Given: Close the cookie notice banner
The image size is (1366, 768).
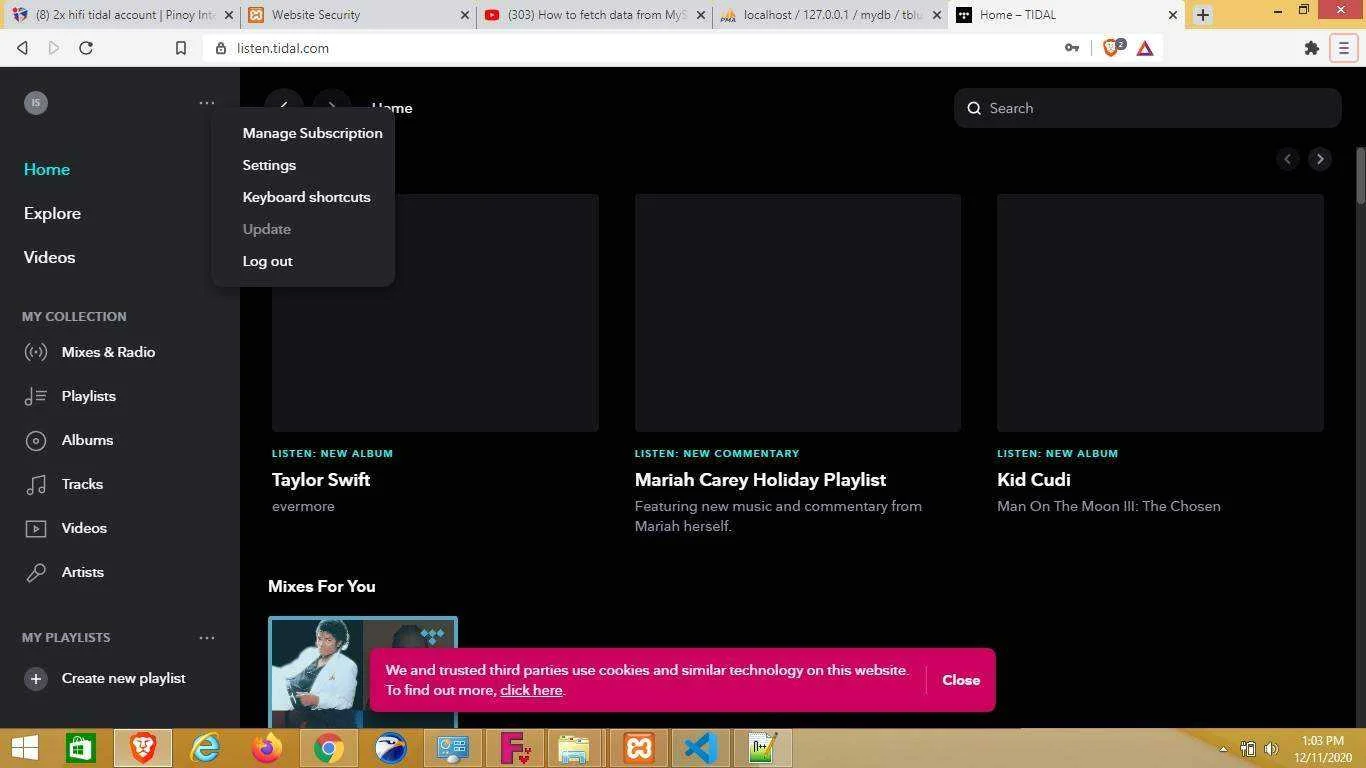Looking at the screenshot, I should [961, 680].
